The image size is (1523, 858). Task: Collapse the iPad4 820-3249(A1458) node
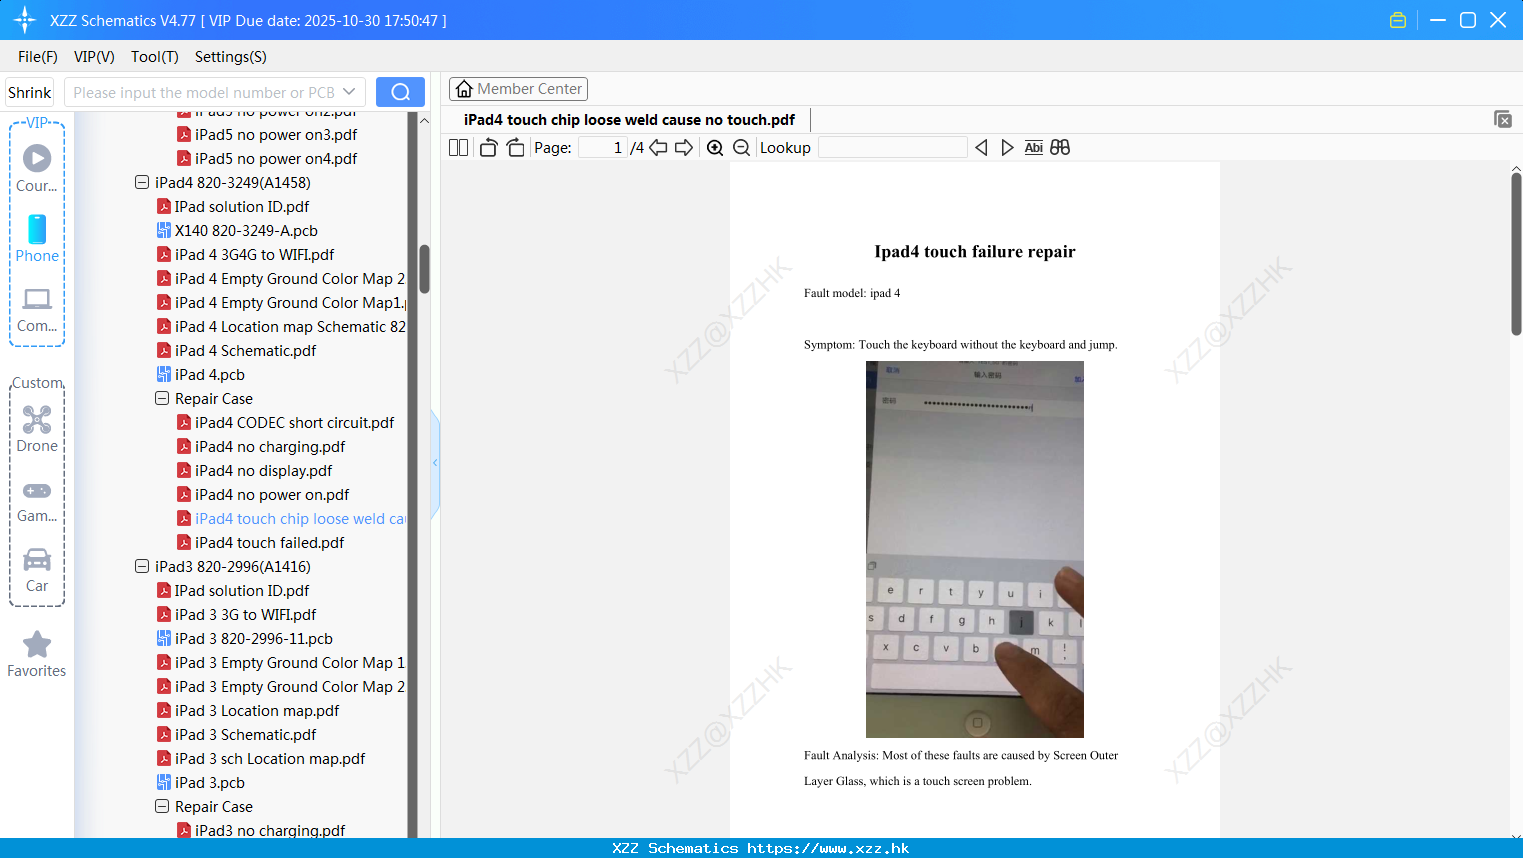tap(142, 183)
